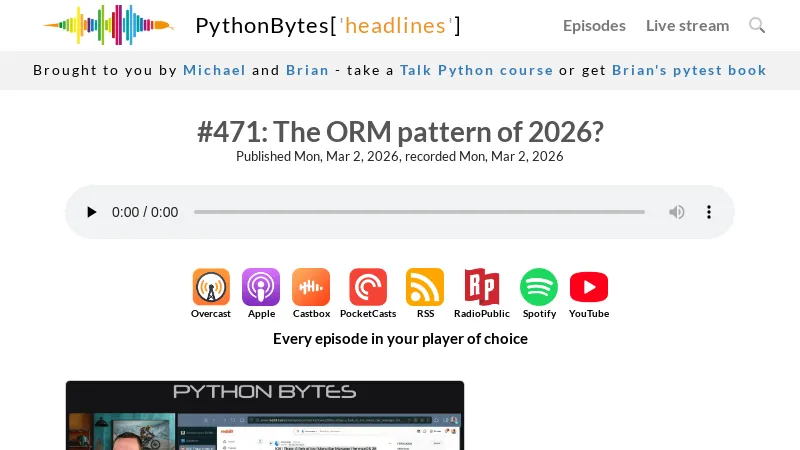The height and width of the screenshot is (450, 800).
Task: Click the Python Bytes video thumbnail
Action: pos(265,415)
